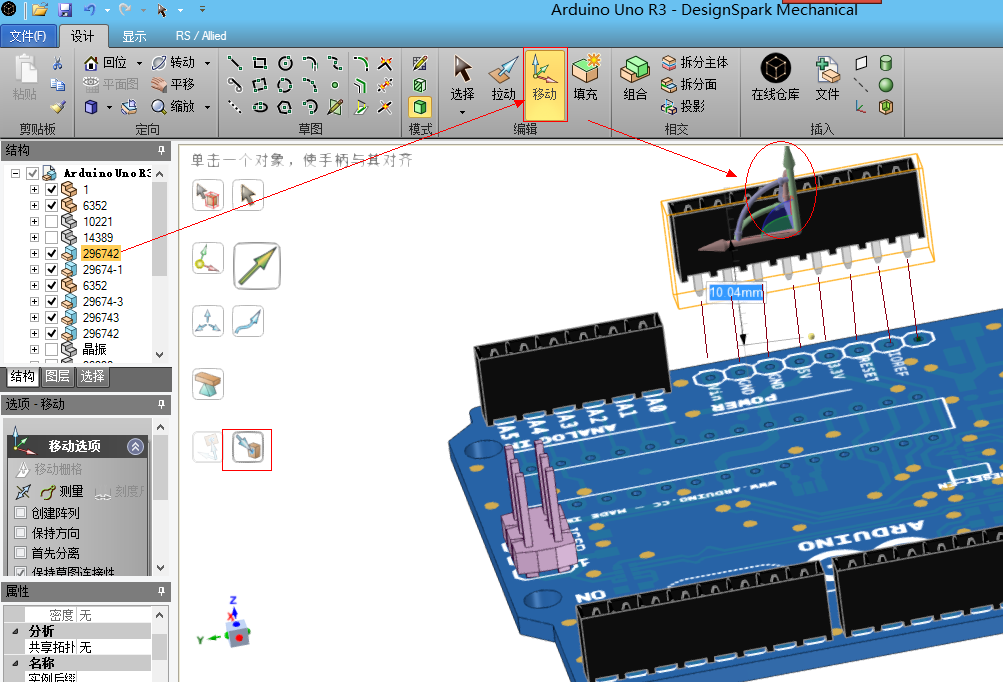Open the 回位 dropdown arrow
Viewport: 1003px width, 682px height.
coord(139,63)
